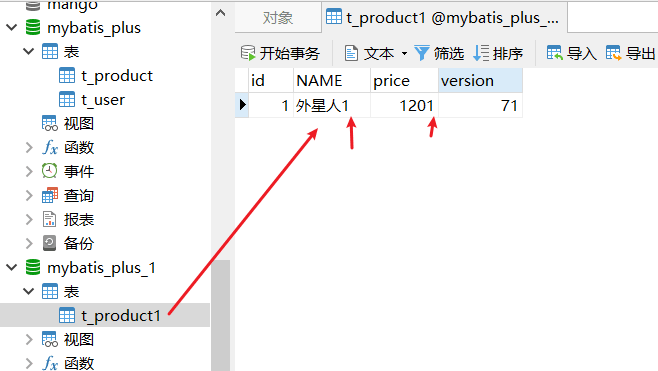
Task: Expand the 函数 node under mybatis_plus
Action: click(x=29, y=147)
